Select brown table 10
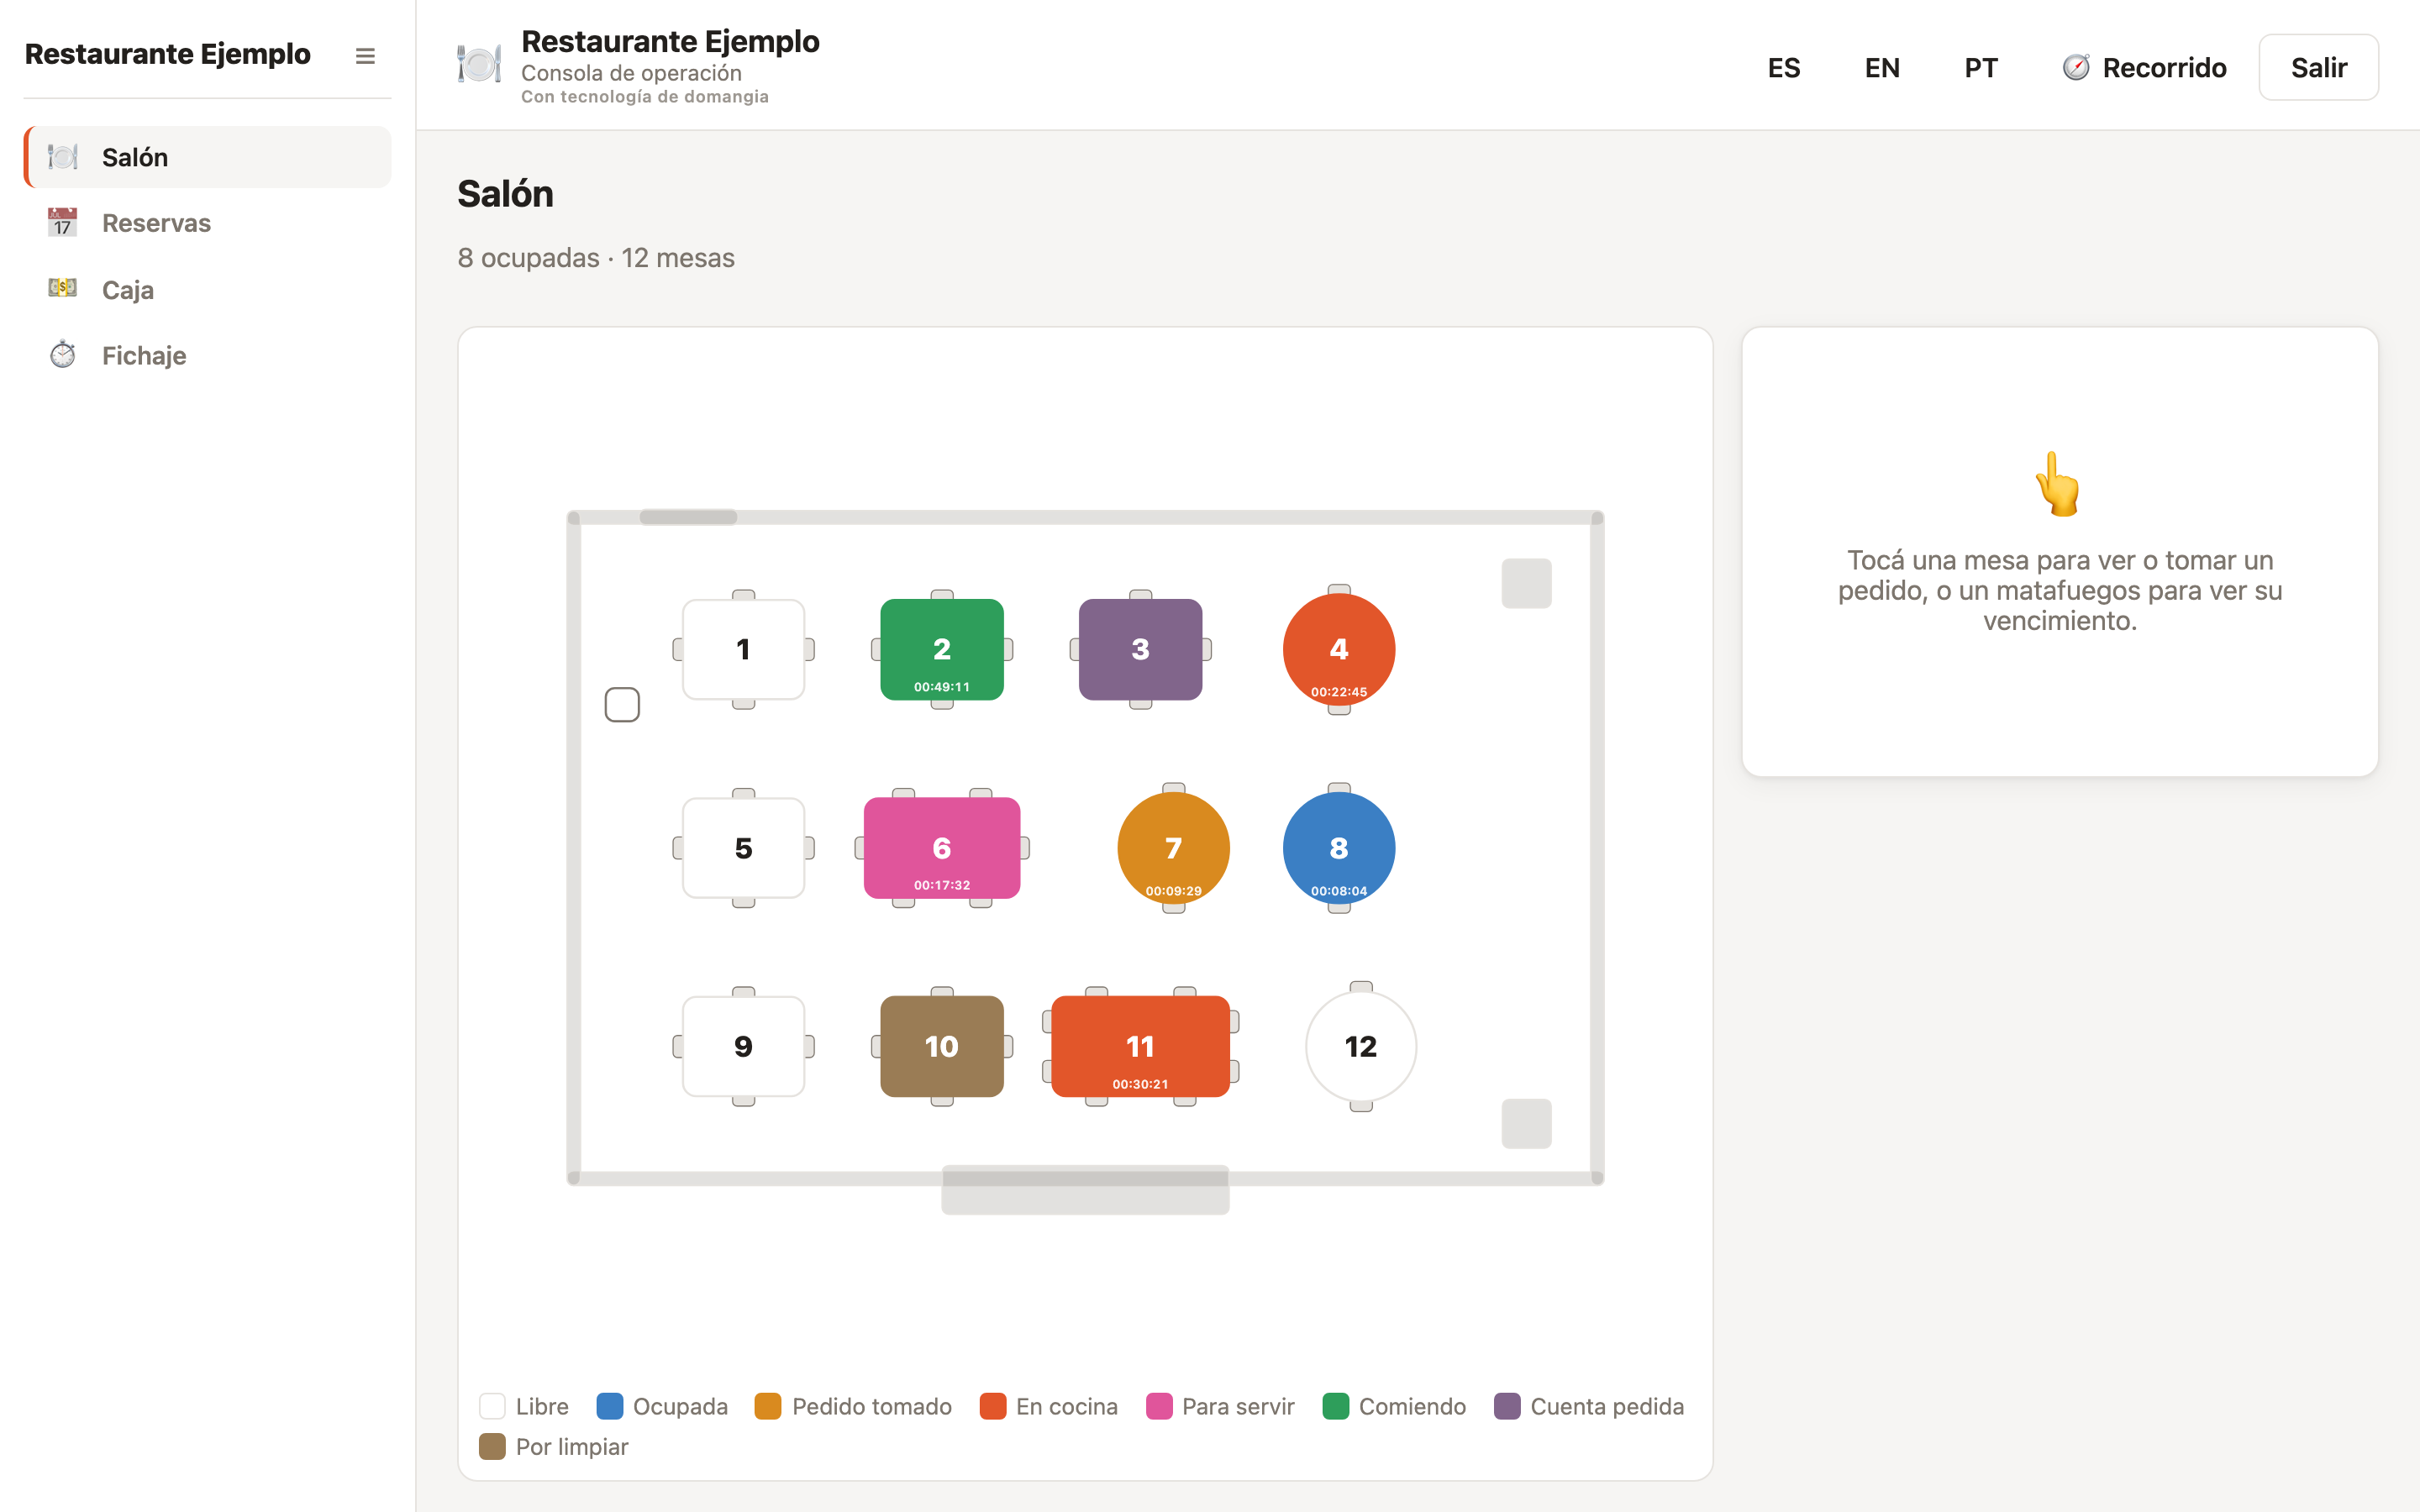 941,1046
